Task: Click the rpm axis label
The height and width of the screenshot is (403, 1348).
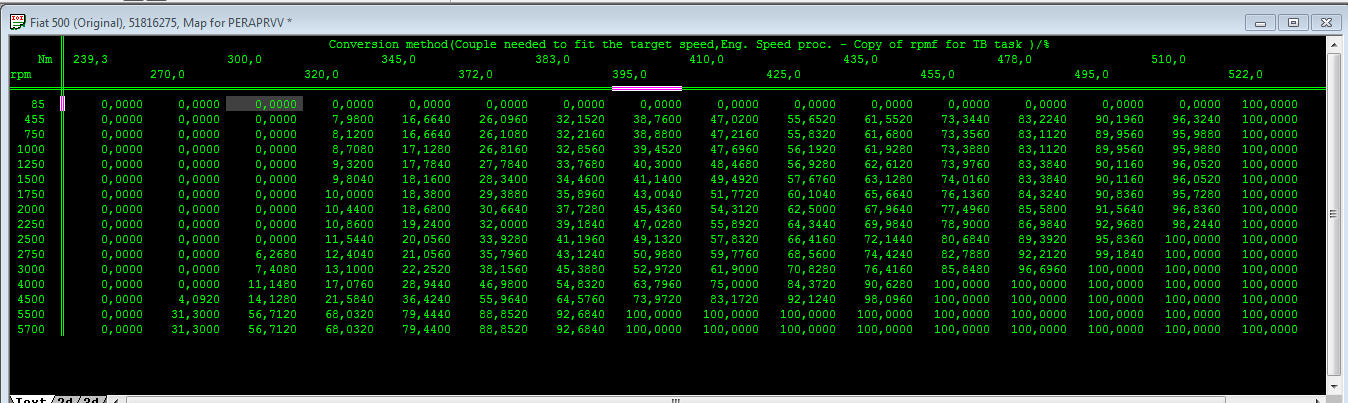Action: 21,74
